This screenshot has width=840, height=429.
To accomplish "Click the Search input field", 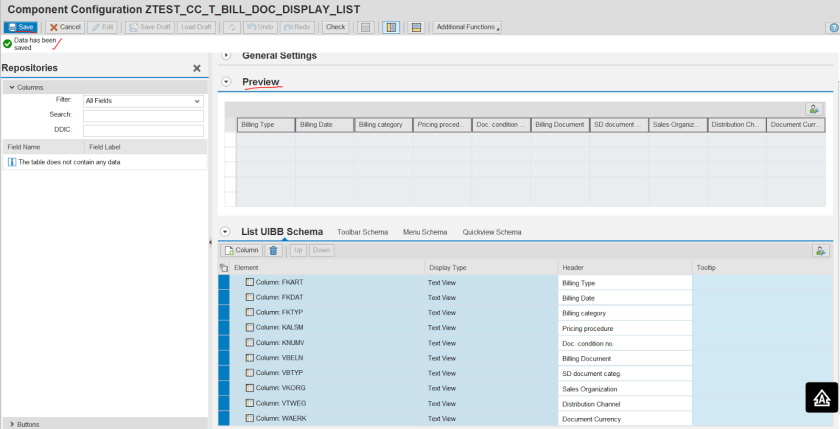I will (143, 115).
